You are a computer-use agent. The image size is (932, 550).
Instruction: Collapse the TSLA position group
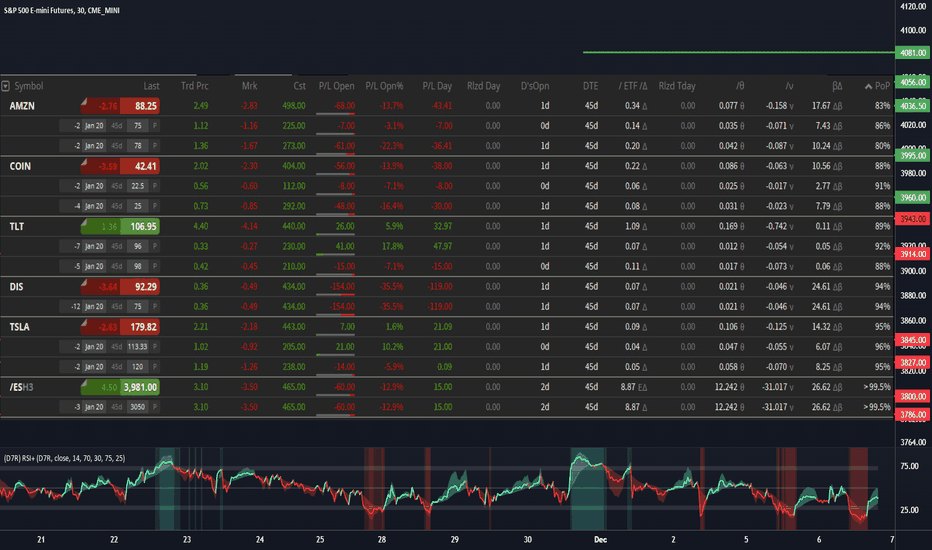point(20,327)
